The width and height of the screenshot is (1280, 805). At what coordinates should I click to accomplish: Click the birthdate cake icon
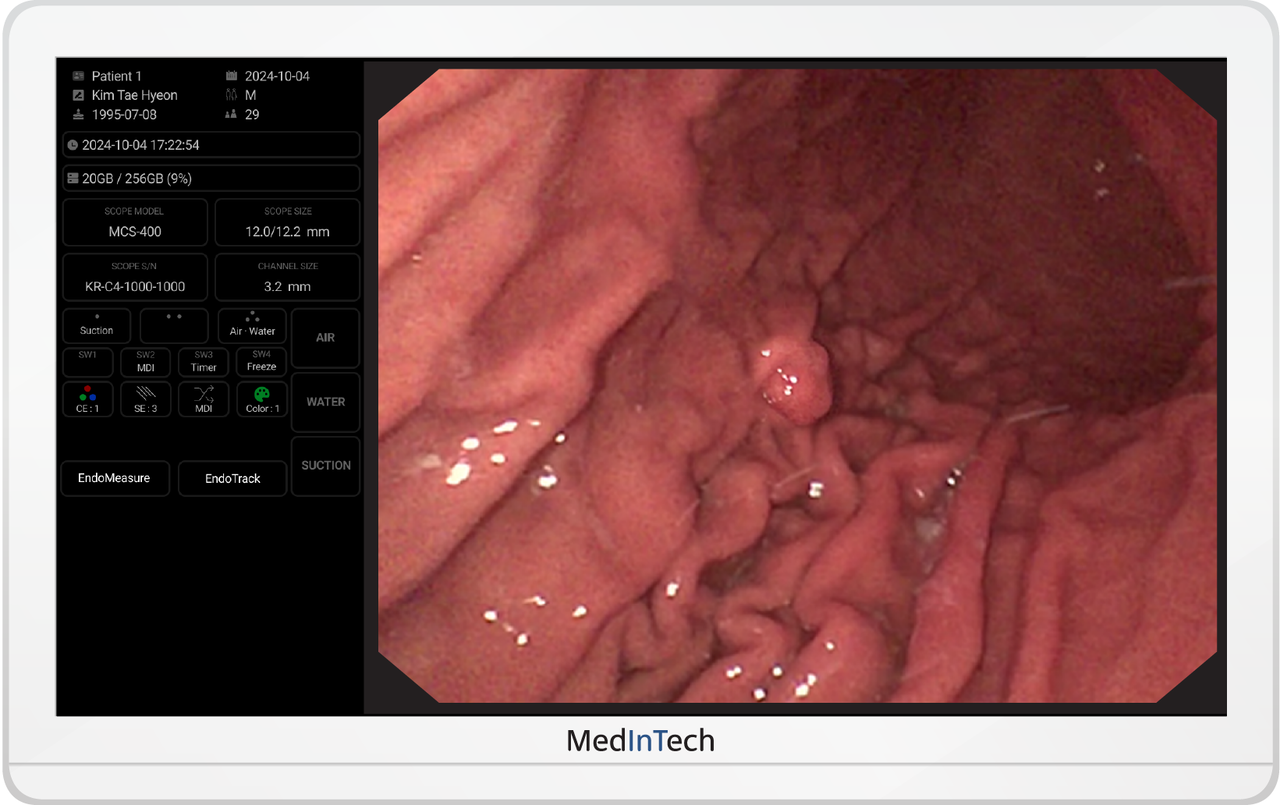coord(78,114)
